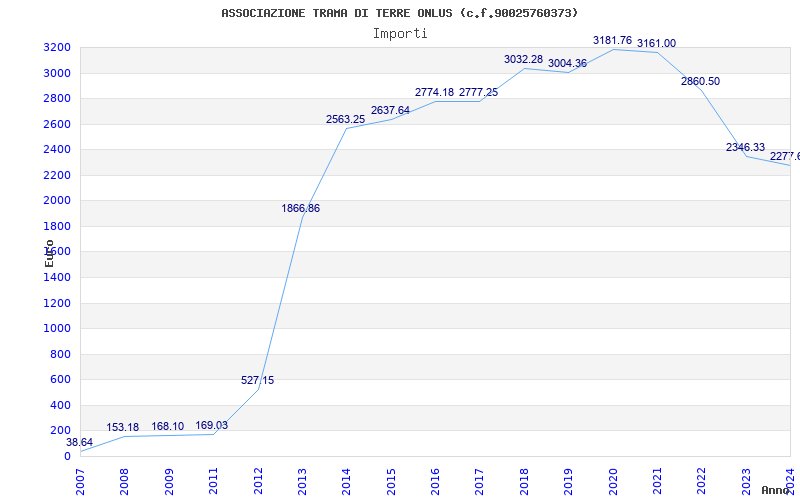Select the 2860.50 data label
The height and width of the screenshot is (500, 800).
701,81
